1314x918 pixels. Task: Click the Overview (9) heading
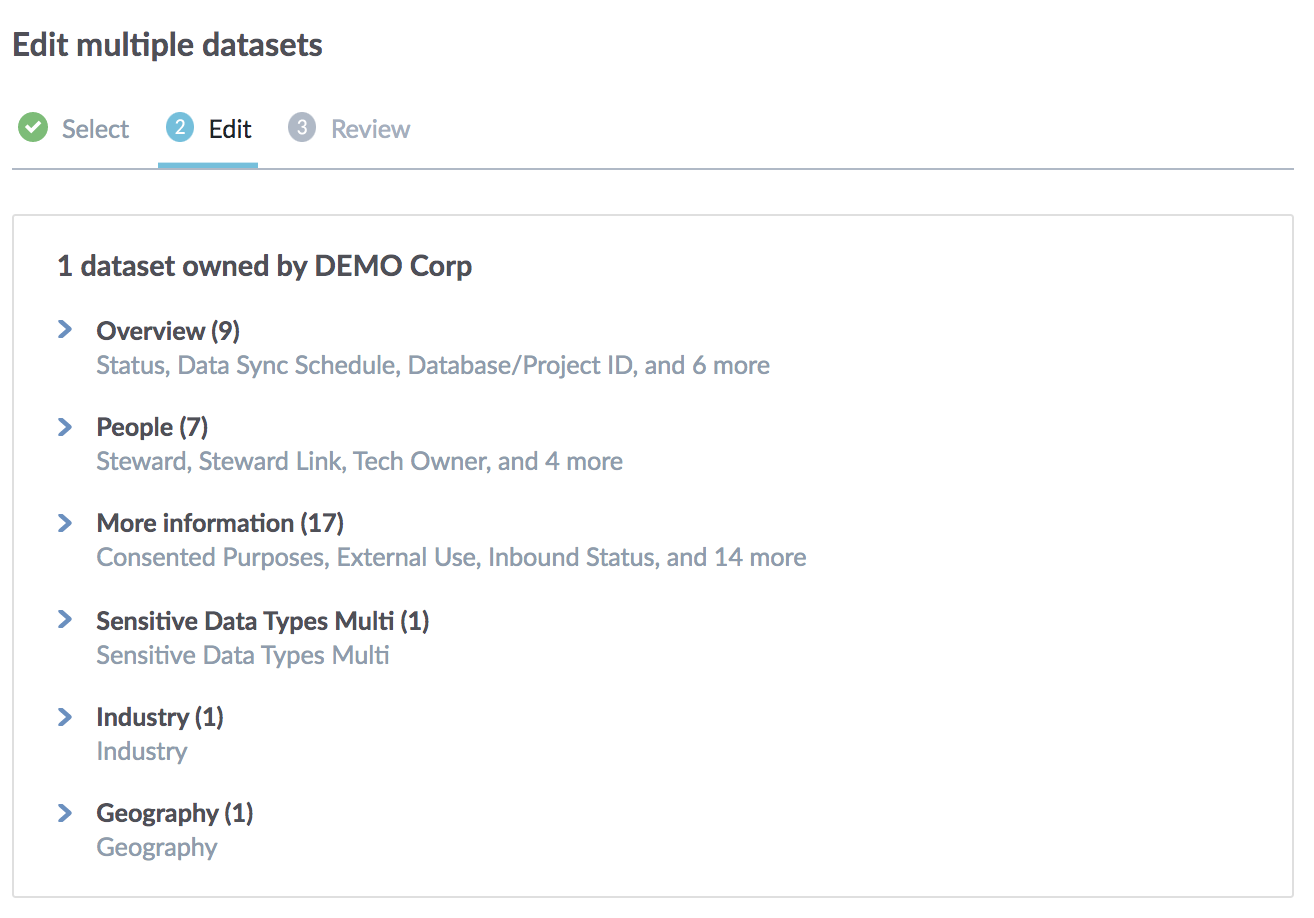click(168, 330)
